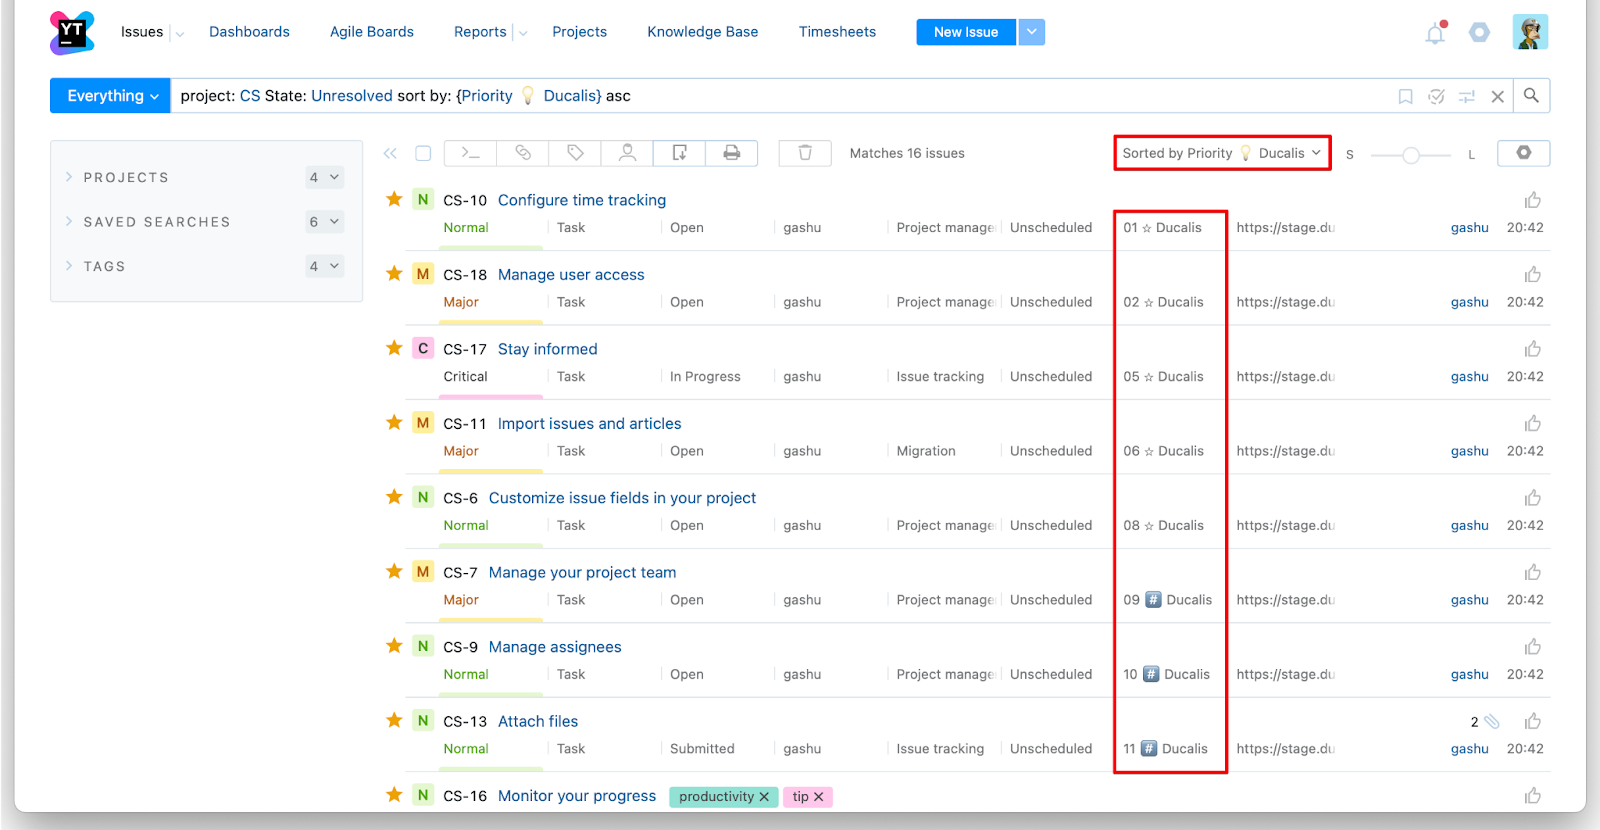Open the Configure time tracking issue link
This screenshot has height=830, width=1600.
[x=581, y=200]
